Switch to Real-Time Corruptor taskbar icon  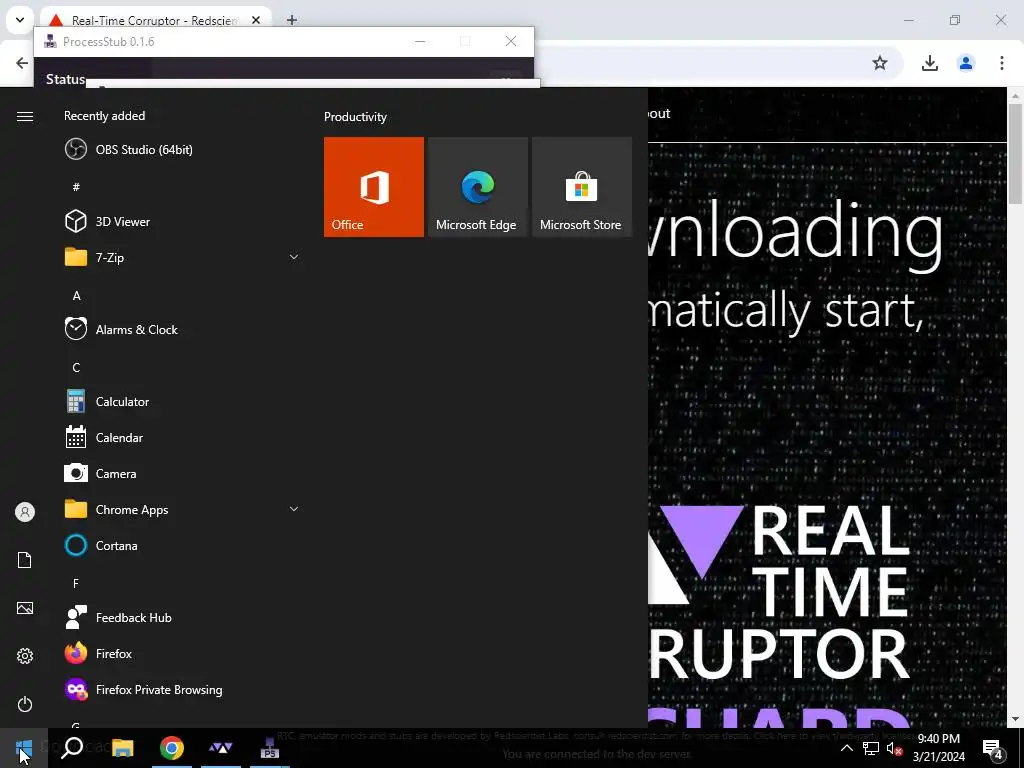click(x=221, y=748)
